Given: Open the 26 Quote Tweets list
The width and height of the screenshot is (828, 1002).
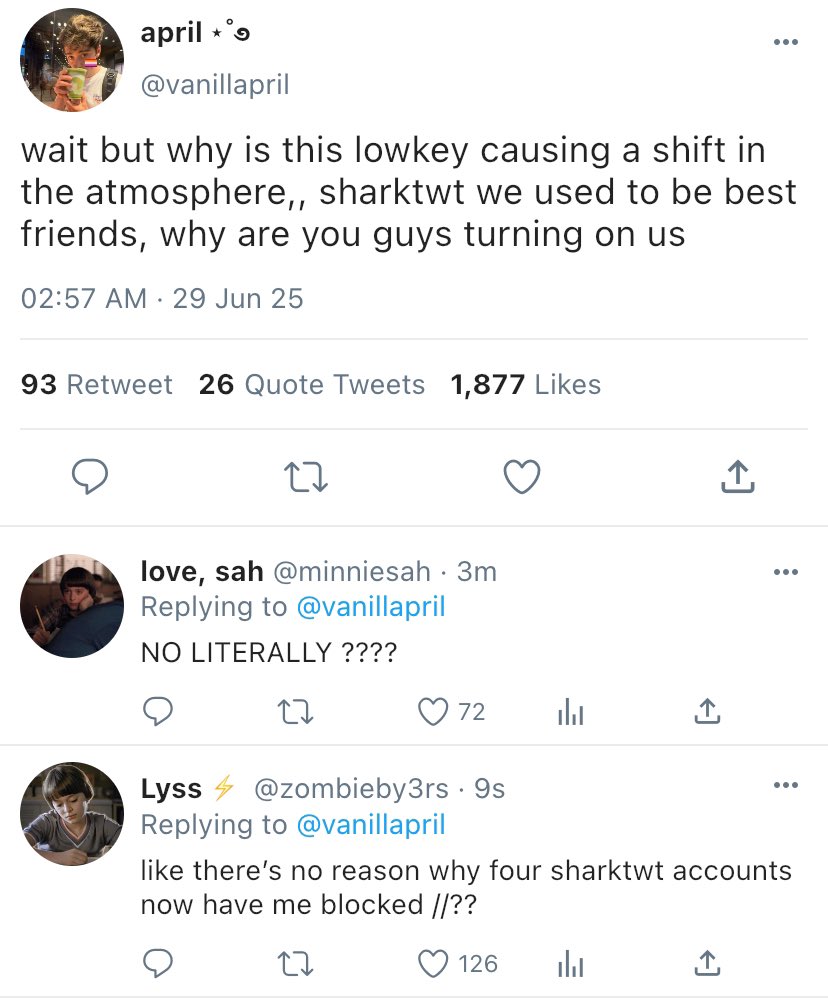Looking at the screenshot, I should (x=311, y=385).
